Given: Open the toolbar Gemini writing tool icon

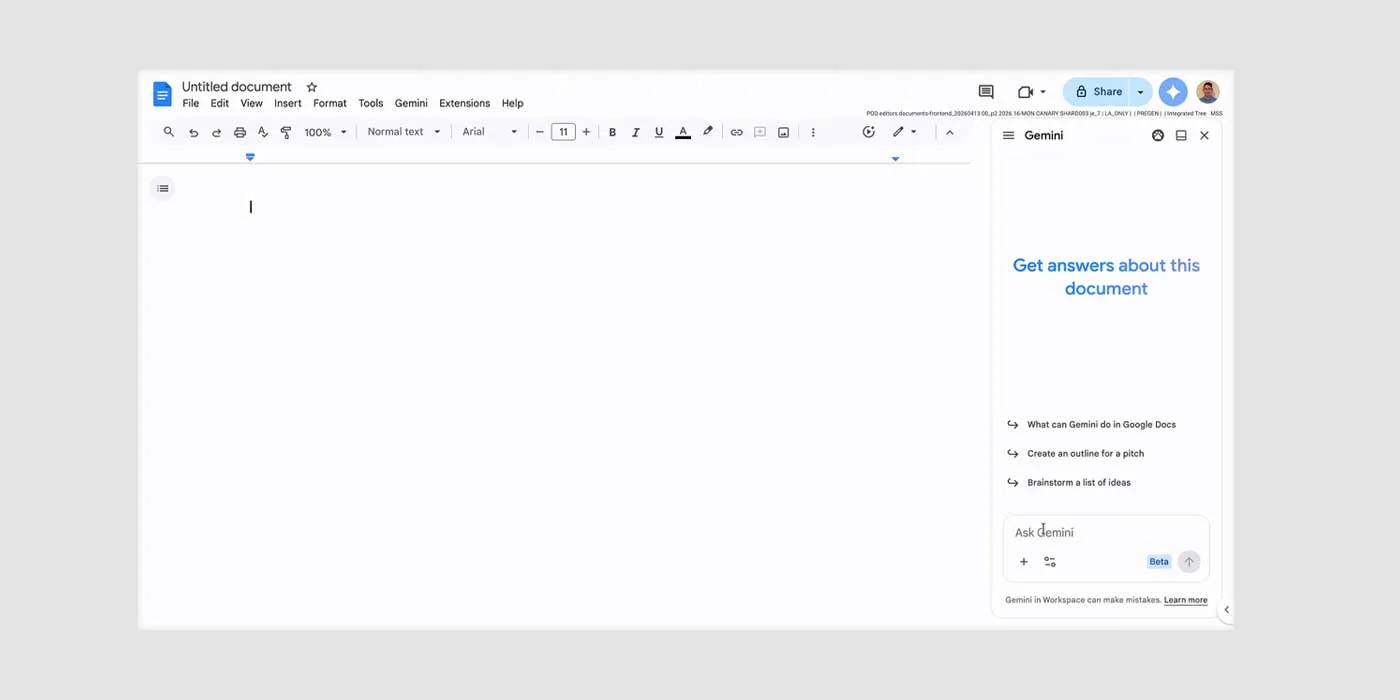Looking at the screenshot, I should click(869, 132).
